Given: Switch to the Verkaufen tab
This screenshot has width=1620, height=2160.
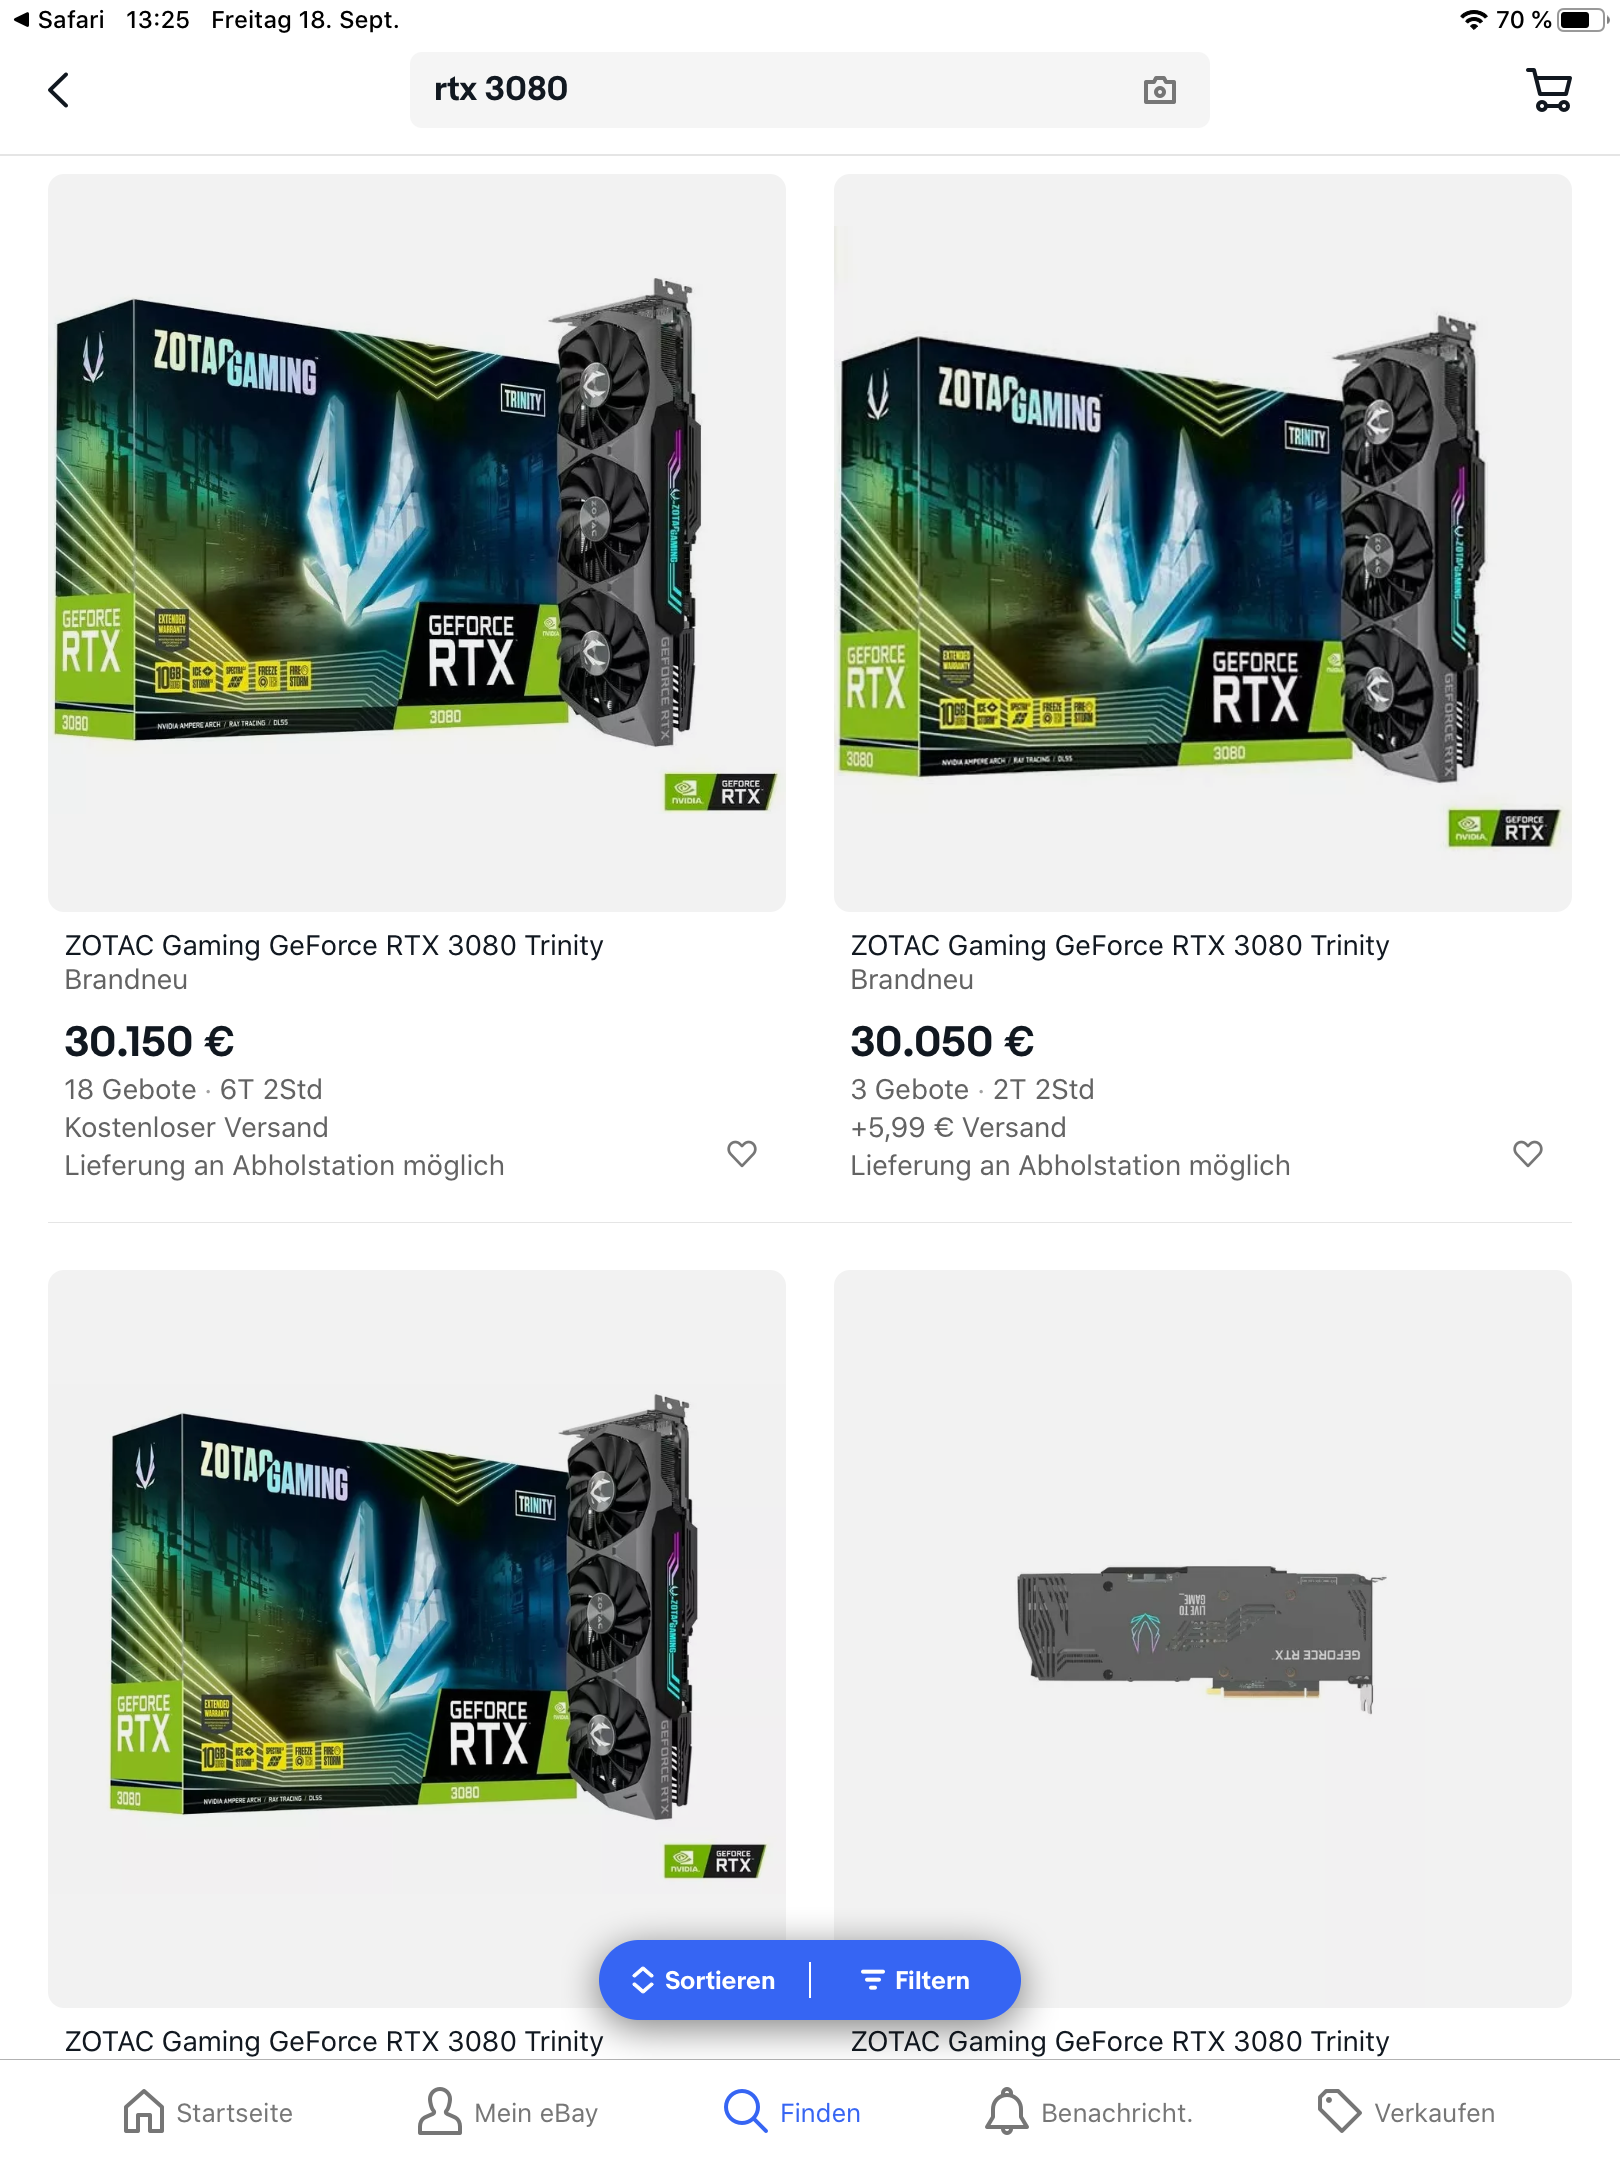Looking at the screenshot, I should [x=1406, y=2112].
